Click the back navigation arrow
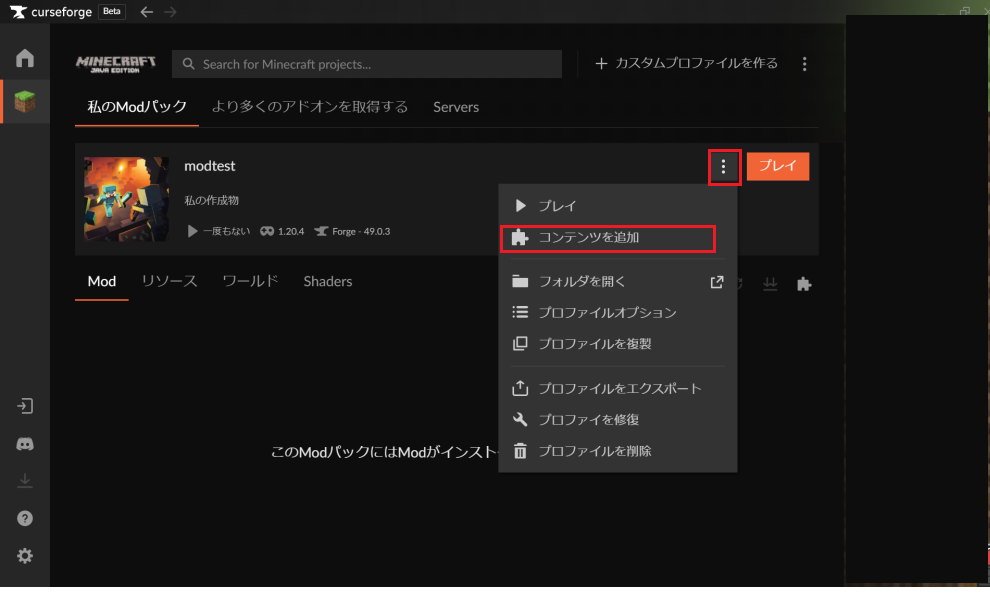The width and height of the screenshot is (990, 602). tap(147, 12)
